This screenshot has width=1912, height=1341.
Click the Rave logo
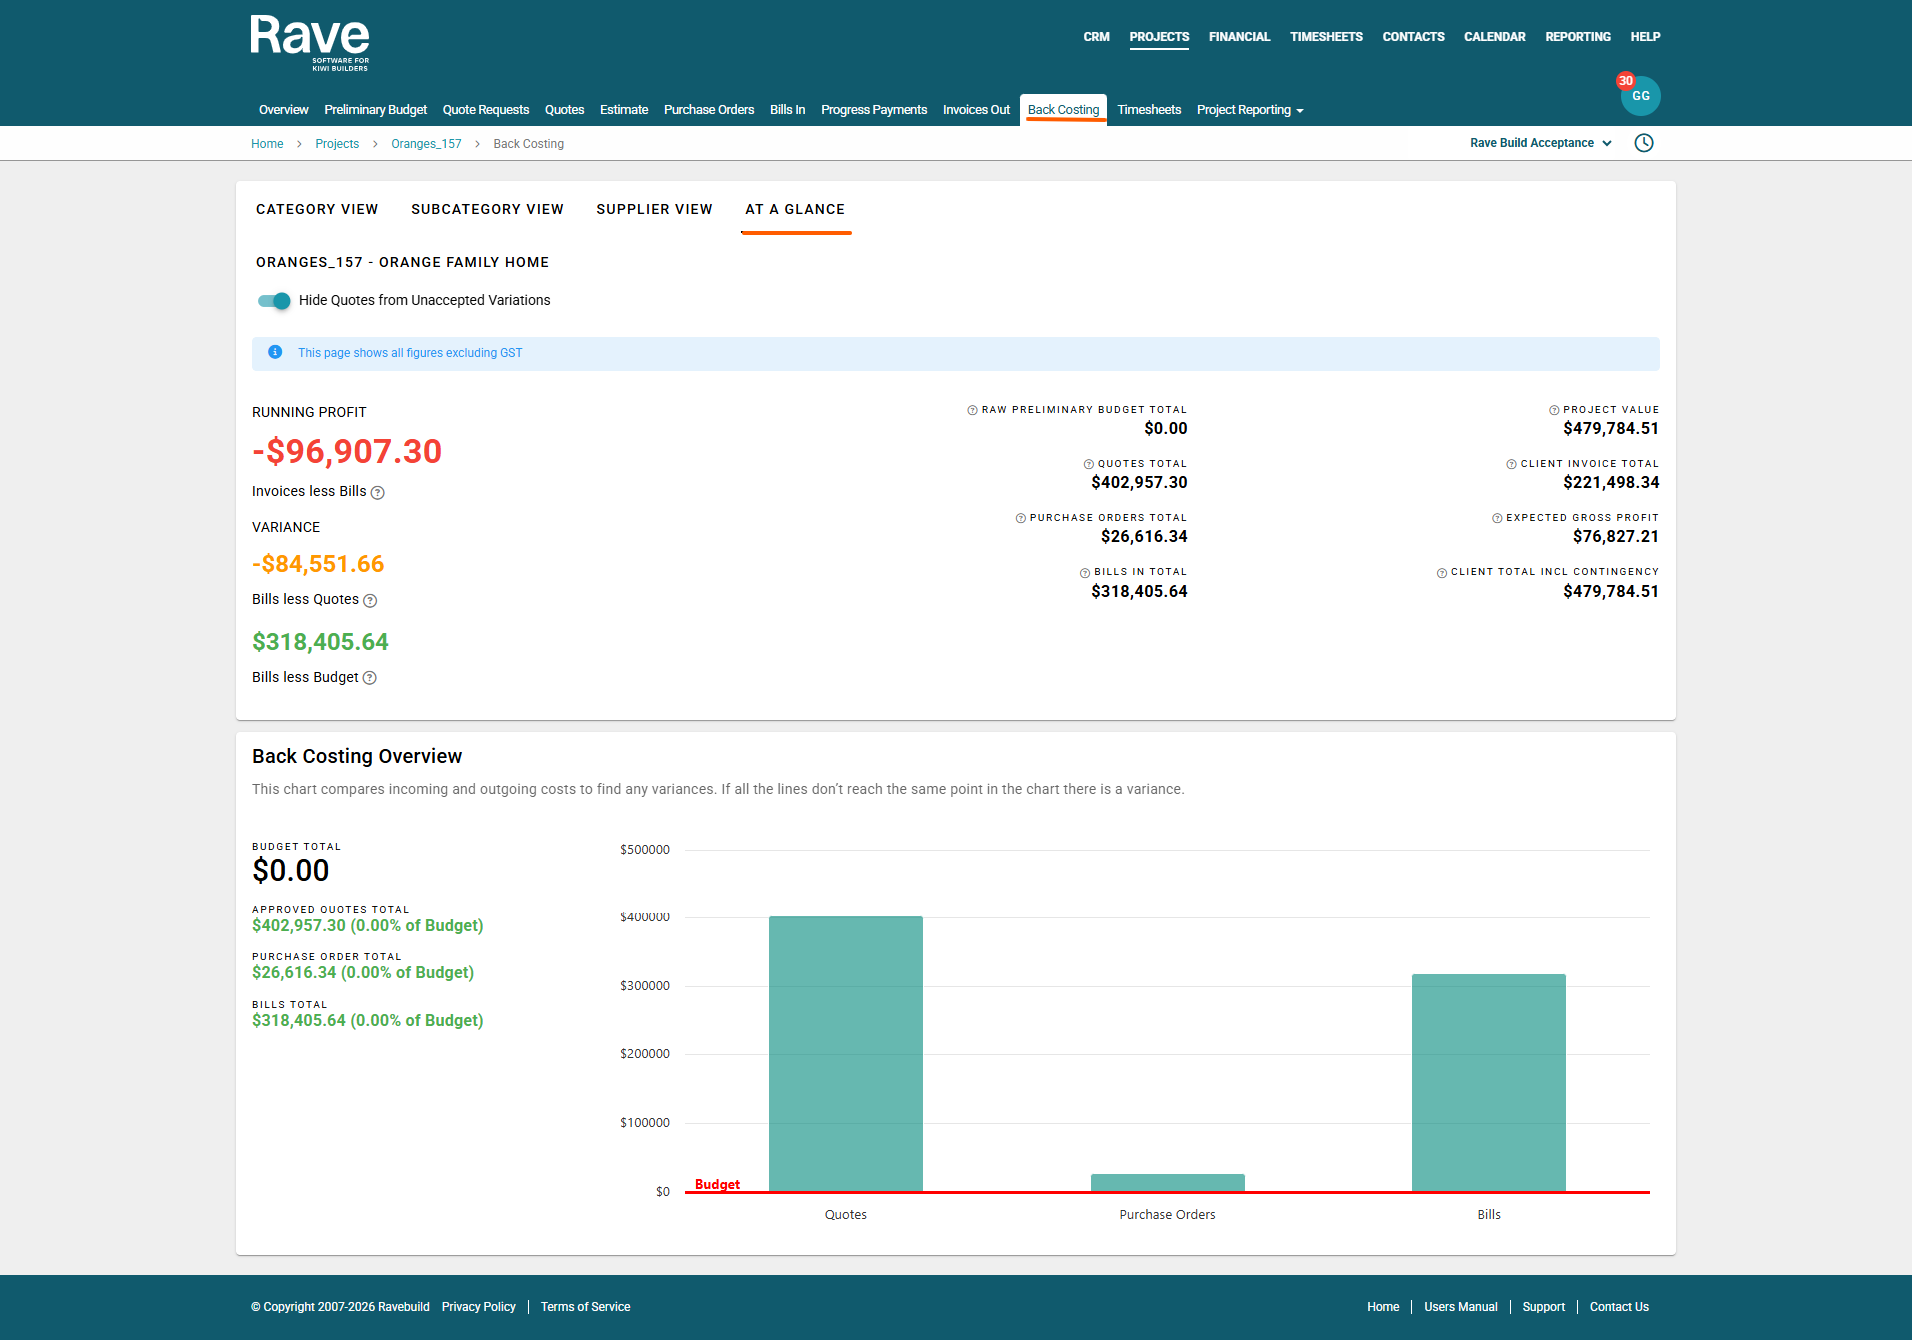point(310,42)
